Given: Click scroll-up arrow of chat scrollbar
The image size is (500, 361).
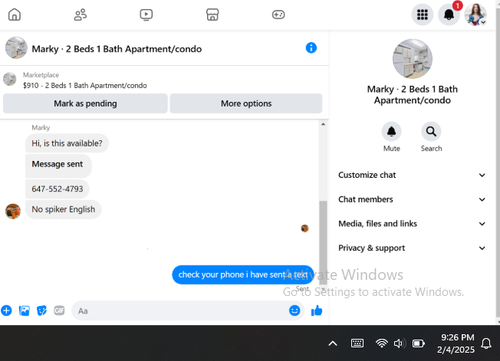Looking at the screenshot, I should (323, 124).
